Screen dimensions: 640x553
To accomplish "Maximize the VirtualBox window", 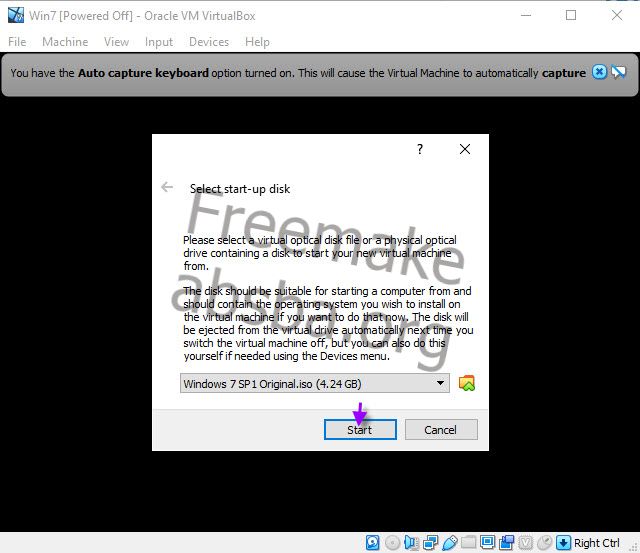I will pyautogui.click(x=571, y=16).
